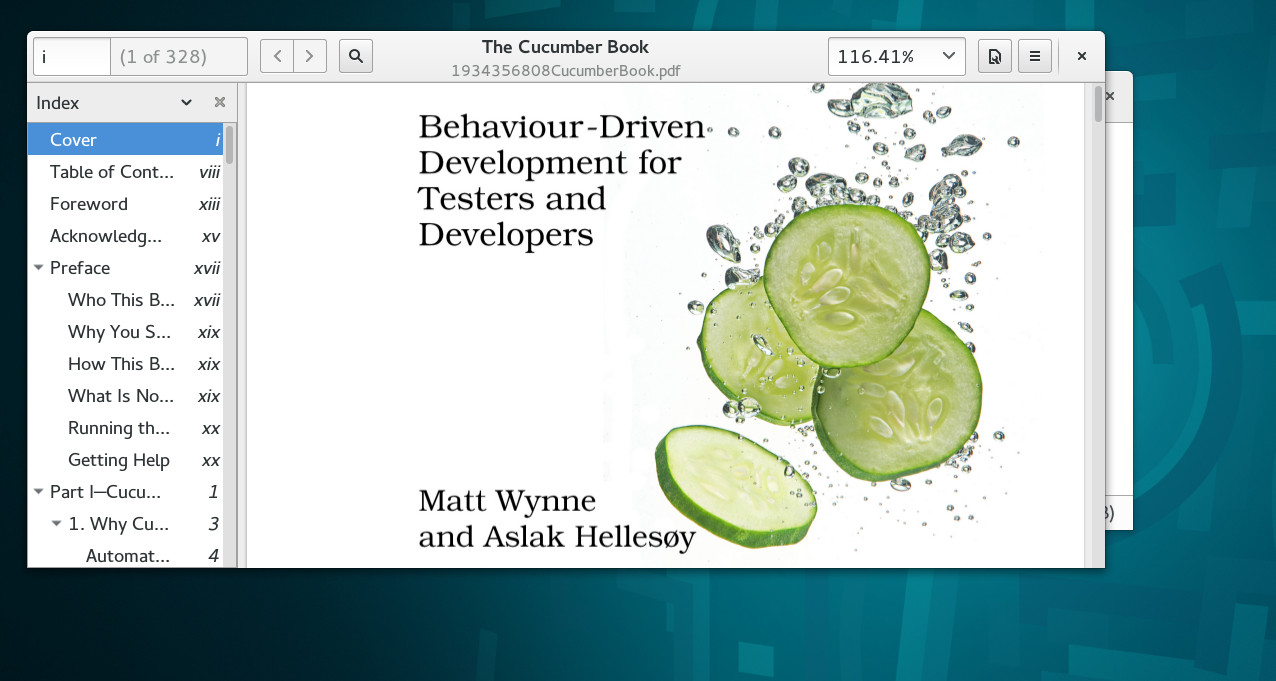Screen dimensions: 1276x681
Task: Go to Running th... section
Action: coord(125,428)
